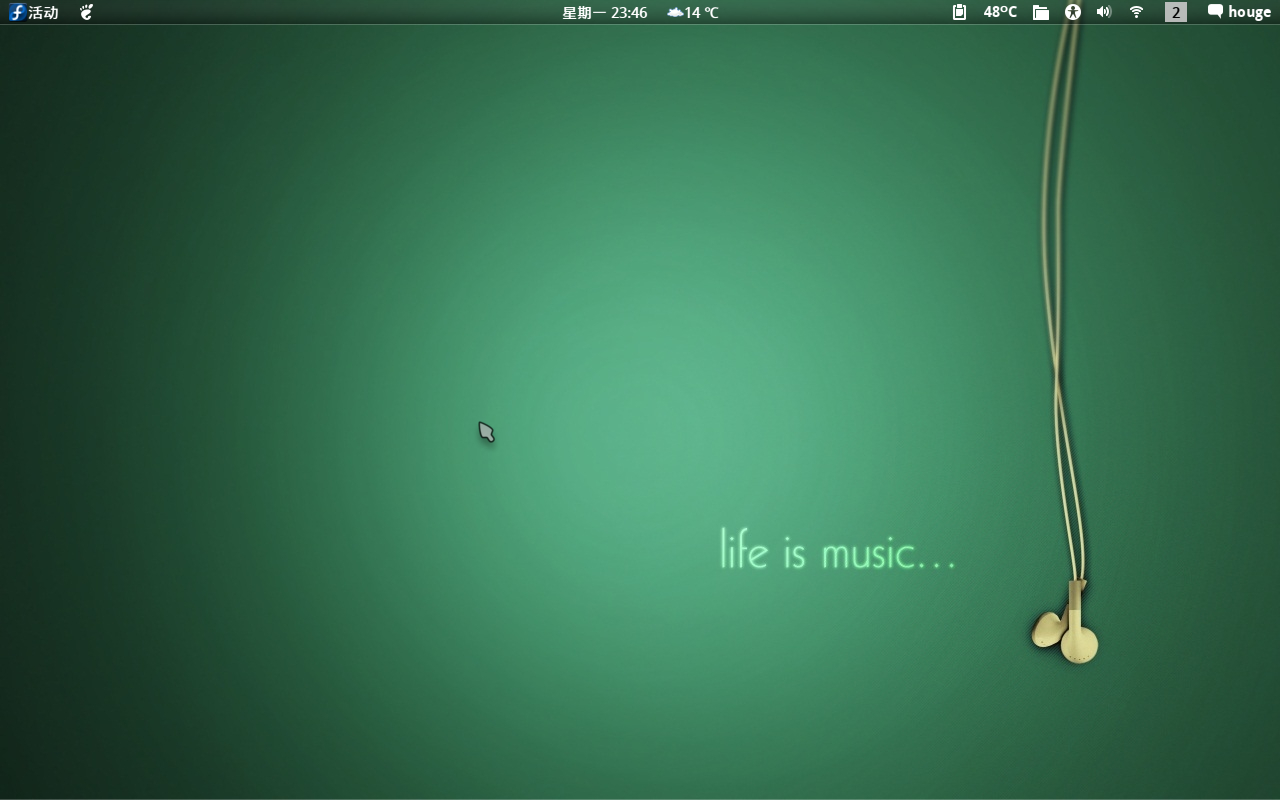
Task: Open the volume speaker indicator
Action: coord(1104,12)
